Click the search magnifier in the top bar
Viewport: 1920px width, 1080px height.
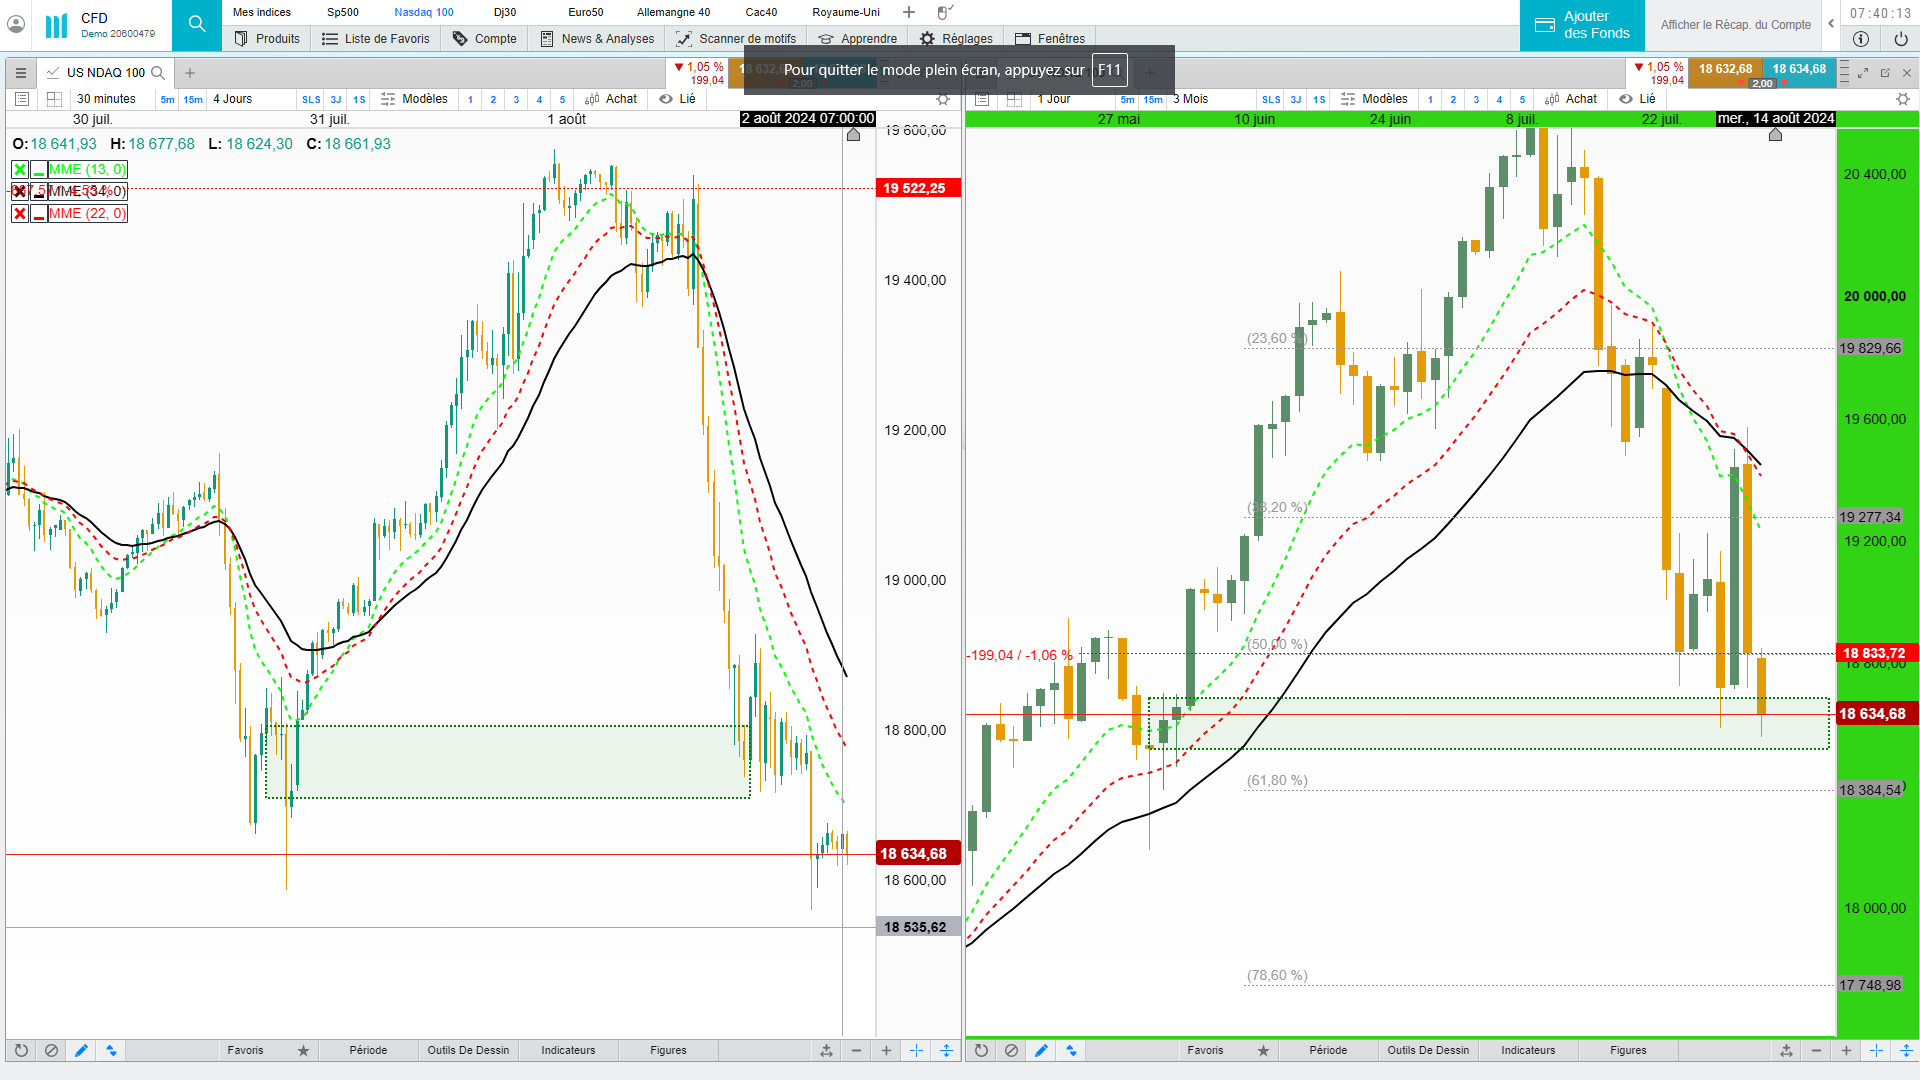coord(197,24)
